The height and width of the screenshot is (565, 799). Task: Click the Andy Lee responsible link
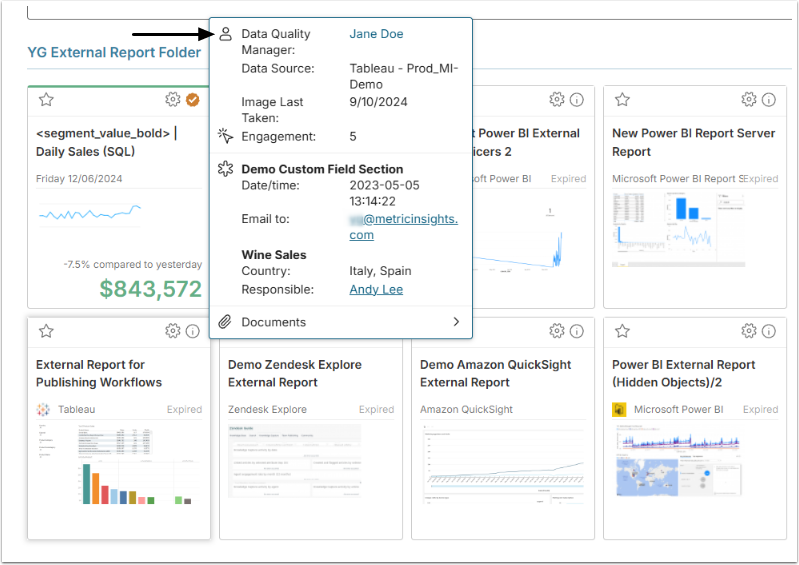[x=376, y=289]
